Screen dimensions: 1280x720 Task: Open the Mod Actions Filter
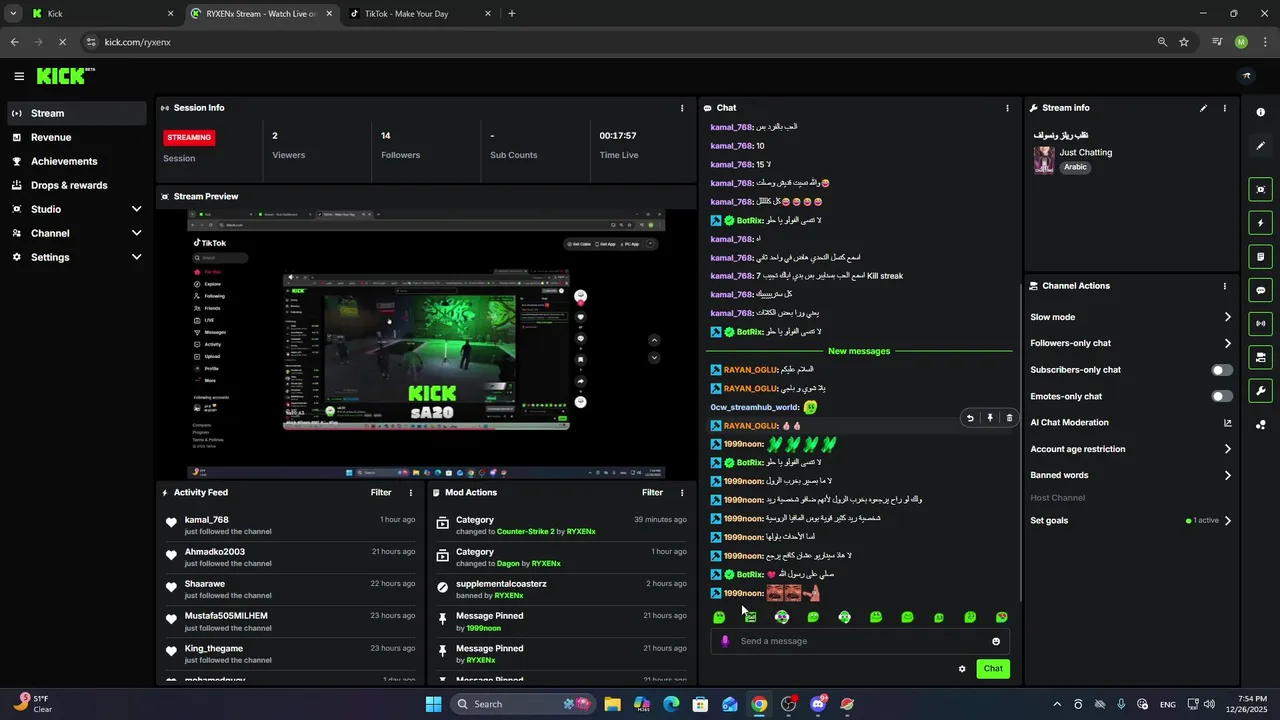pos(652,493)
